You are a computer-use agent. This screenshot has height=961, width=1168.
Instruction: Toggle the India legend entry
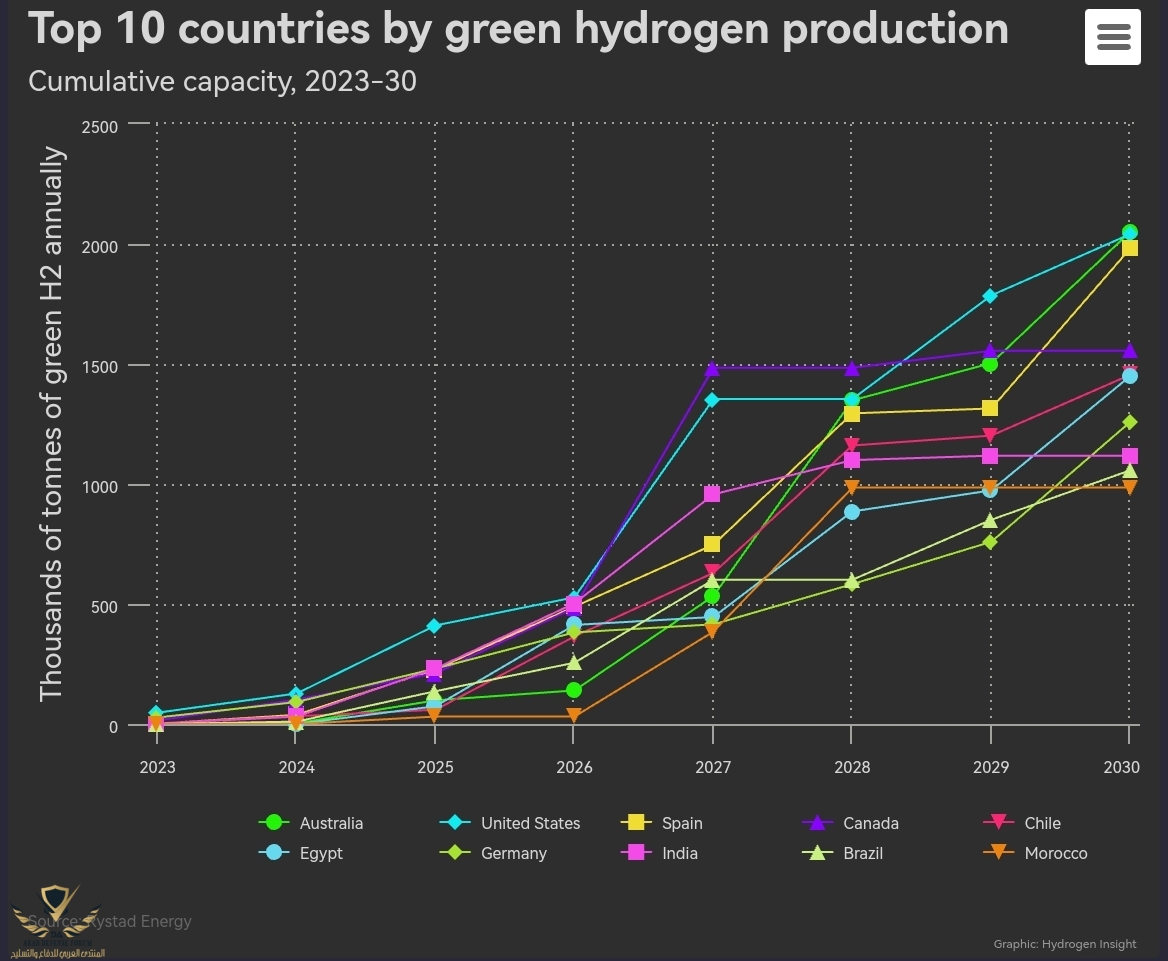pyautogui.click(x=659, y=852)
